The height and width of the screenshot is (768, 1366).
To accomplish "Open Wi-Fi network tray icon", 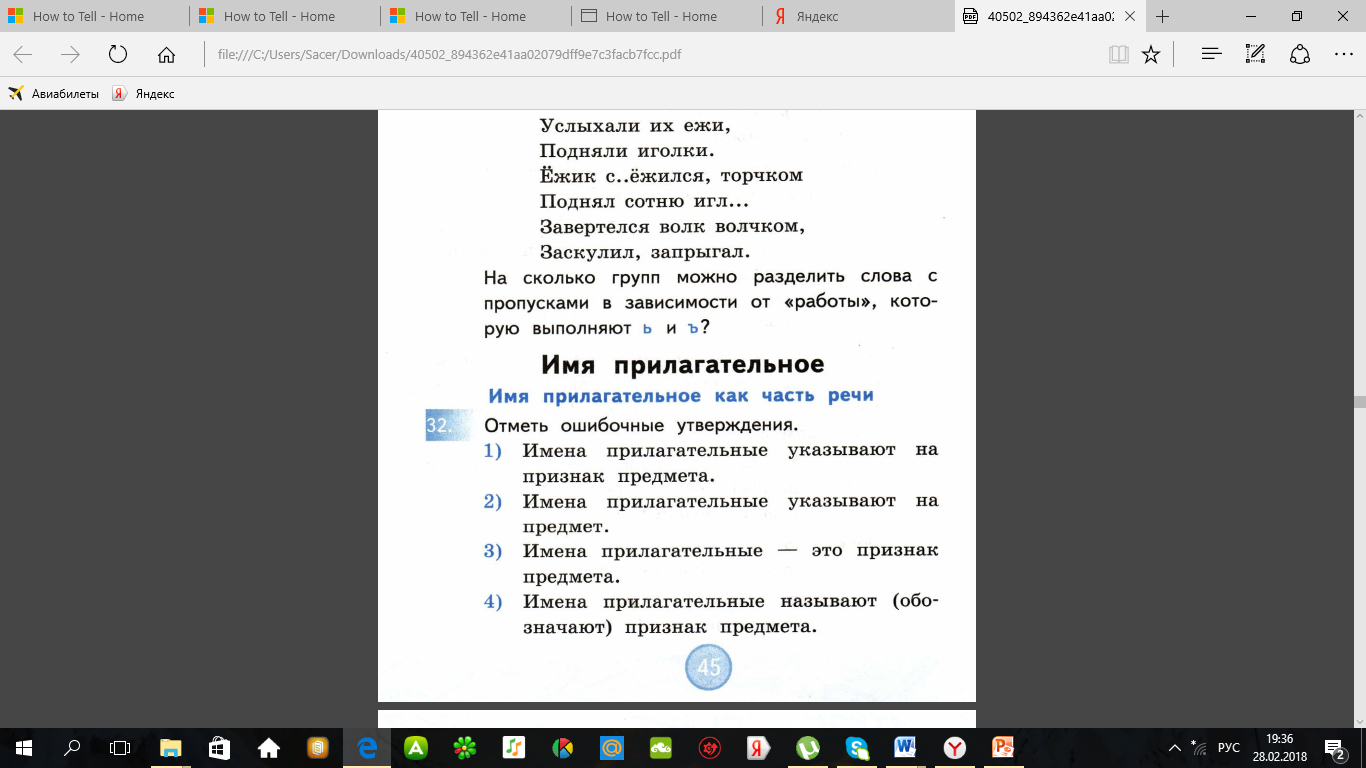I will click(x=1199, y=747).
